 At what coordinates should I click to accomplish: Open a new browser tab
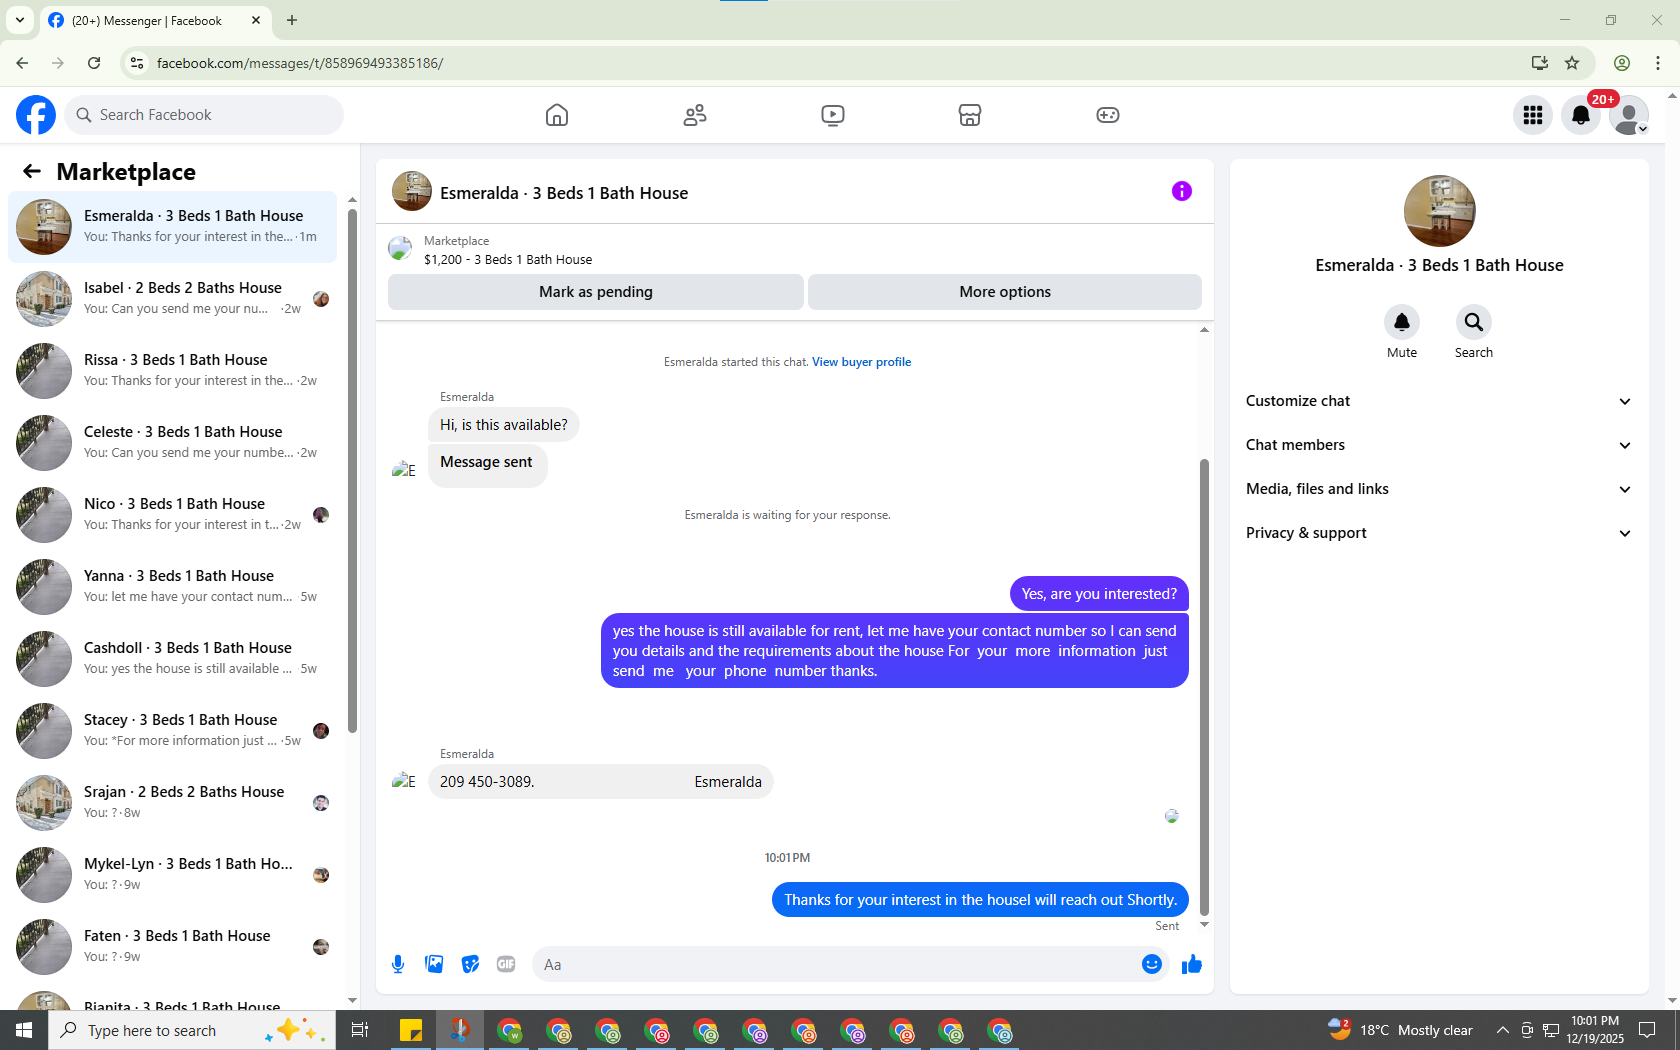pyautogui.click(x=292, y=20)
